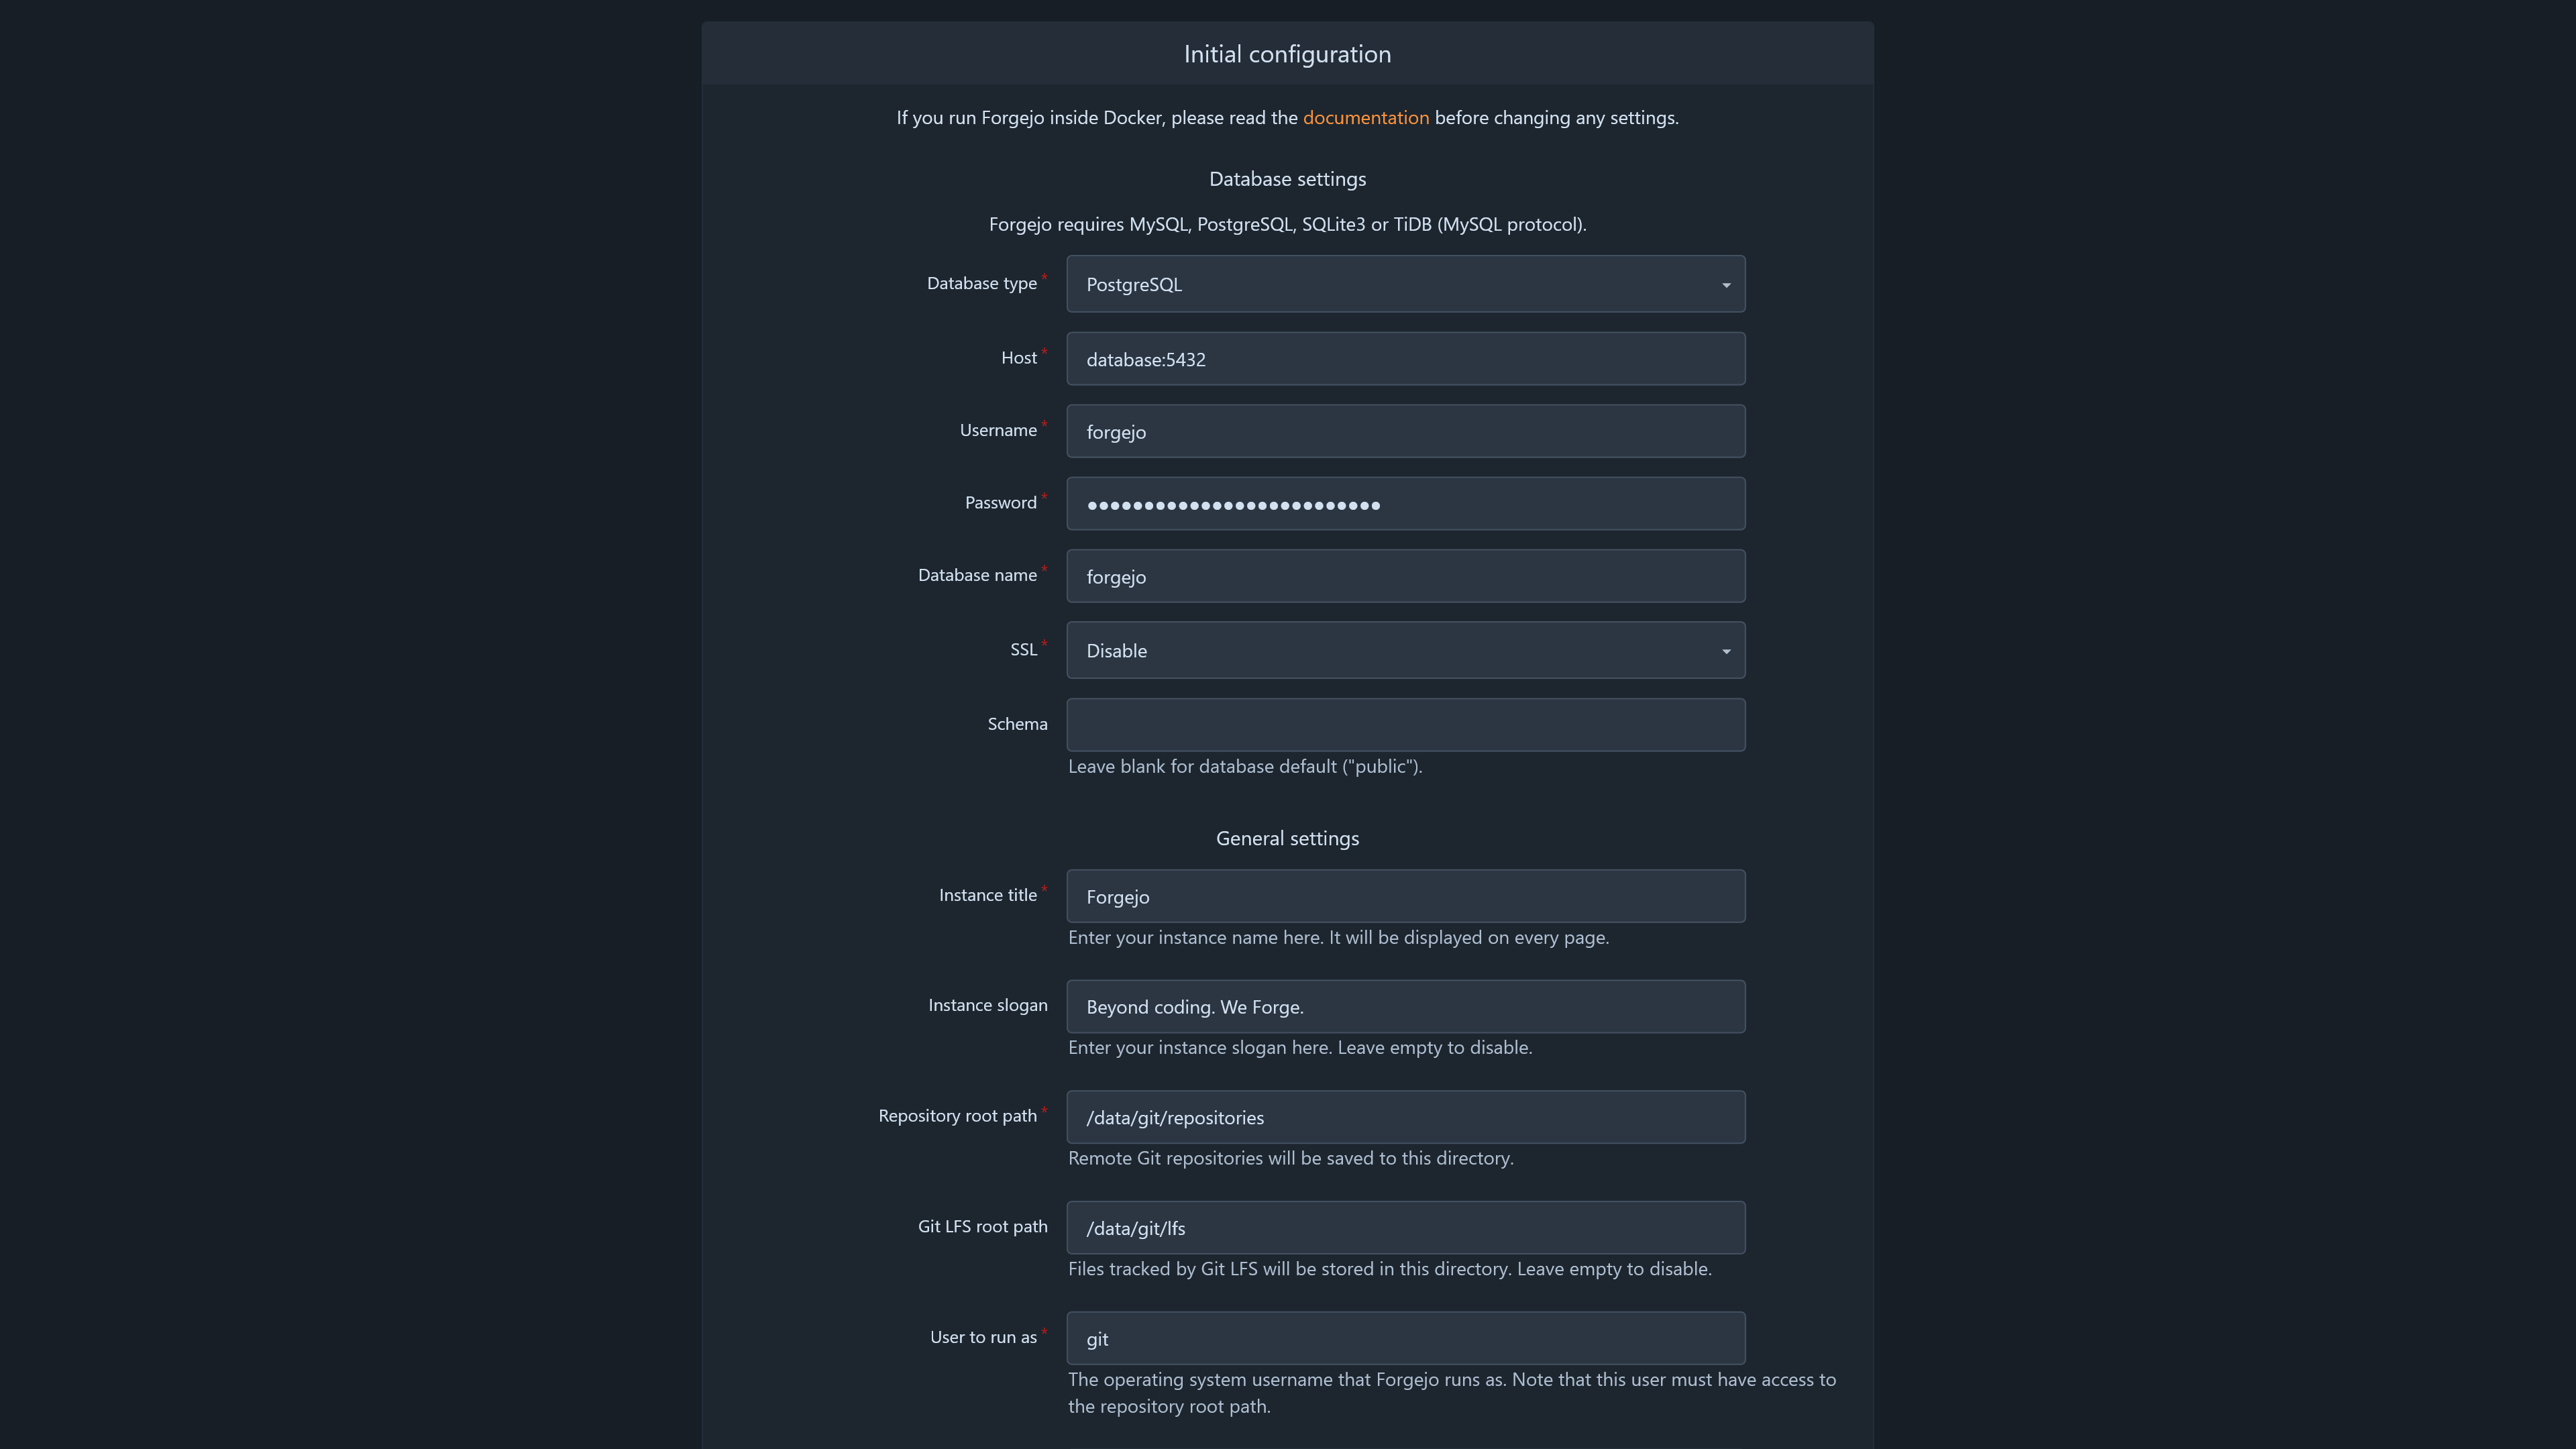The height and width of the screenshot is (1449, 2576).
Task: Click the Schema label text
Action: [x=1017, y=724]
